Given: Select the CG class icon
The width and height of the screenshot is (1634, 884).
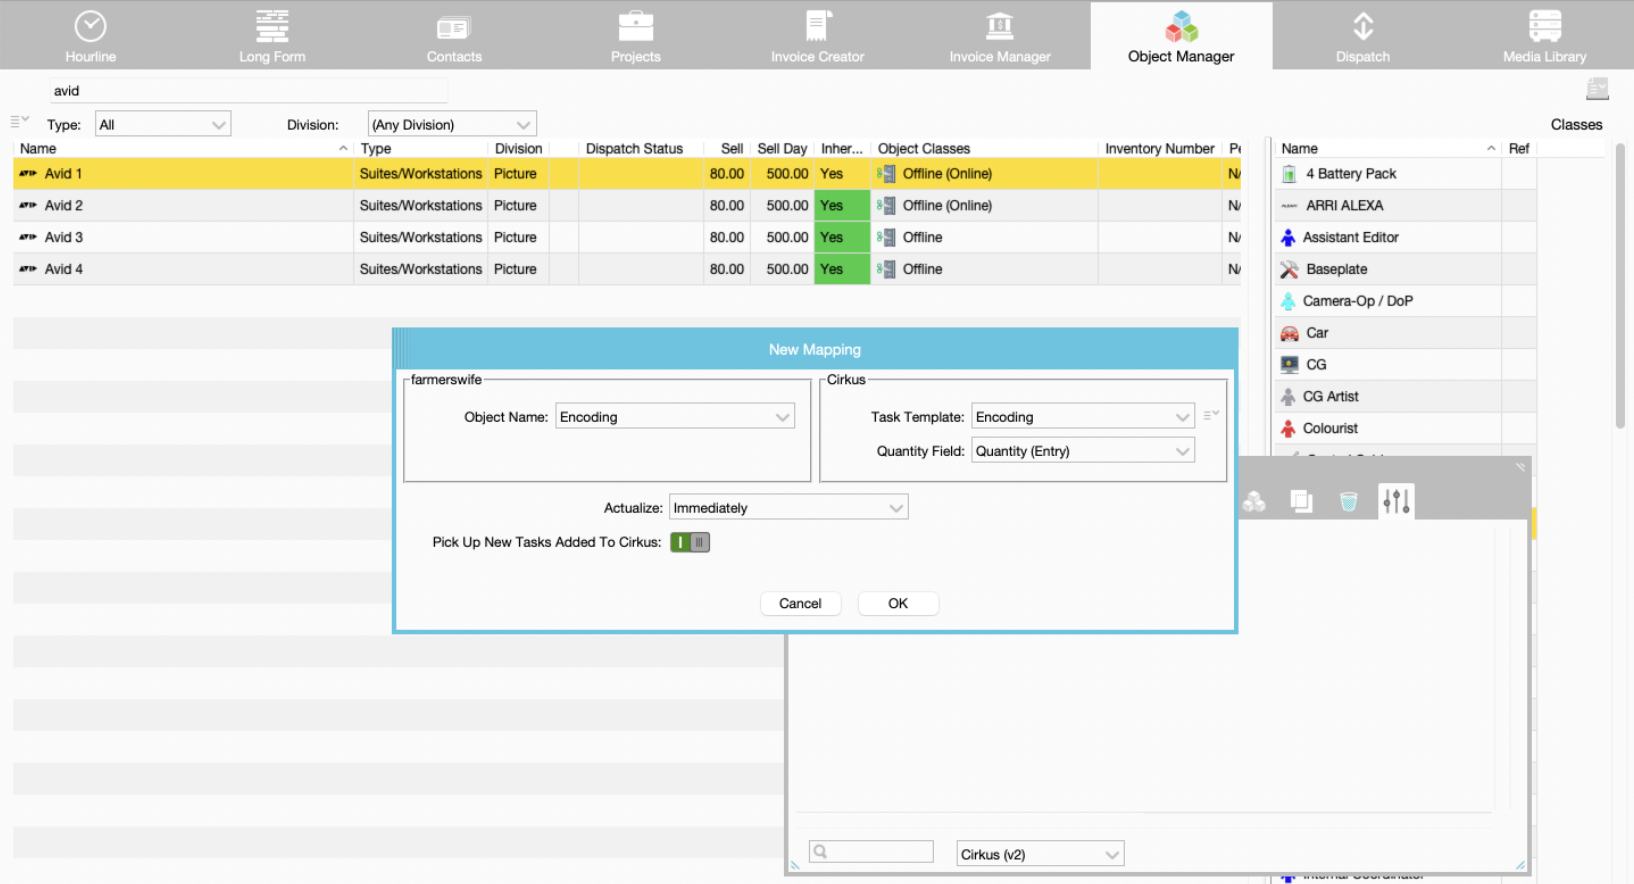Looking at the screenshot, I should pos(1289,365).
